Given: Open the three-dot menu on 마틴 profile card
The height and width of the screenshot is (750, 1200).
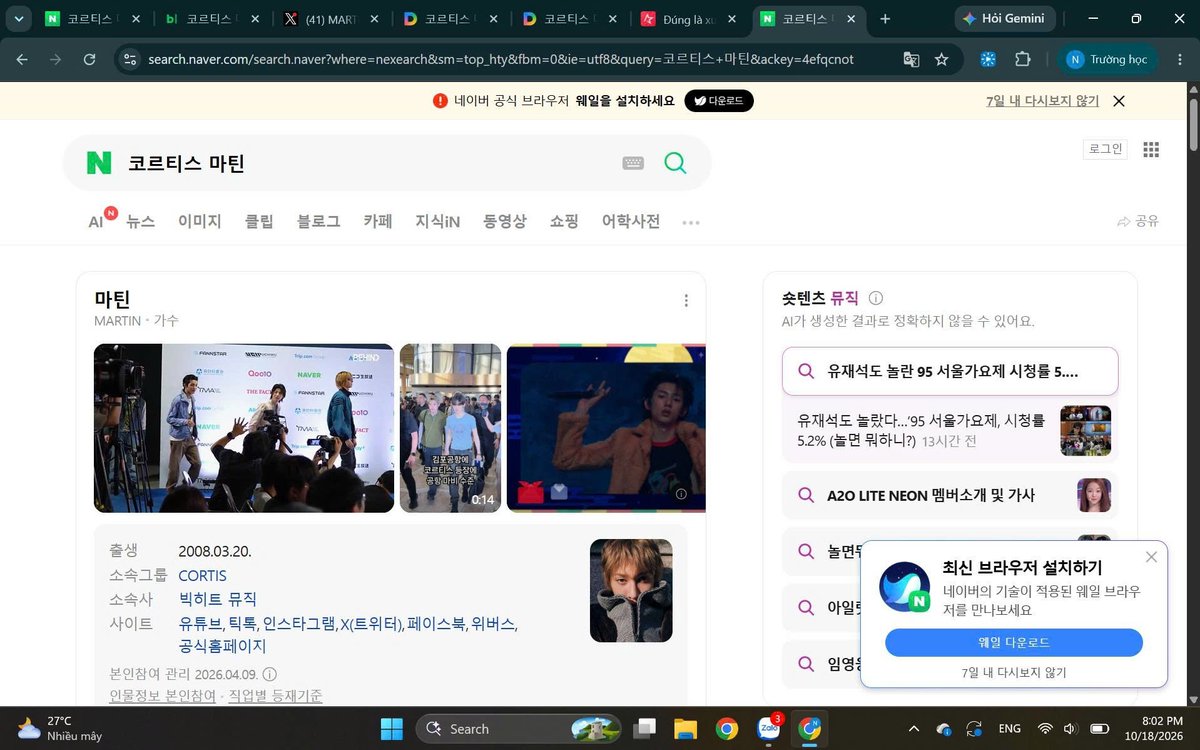Looking at the screenshot, I should [686, 300].
